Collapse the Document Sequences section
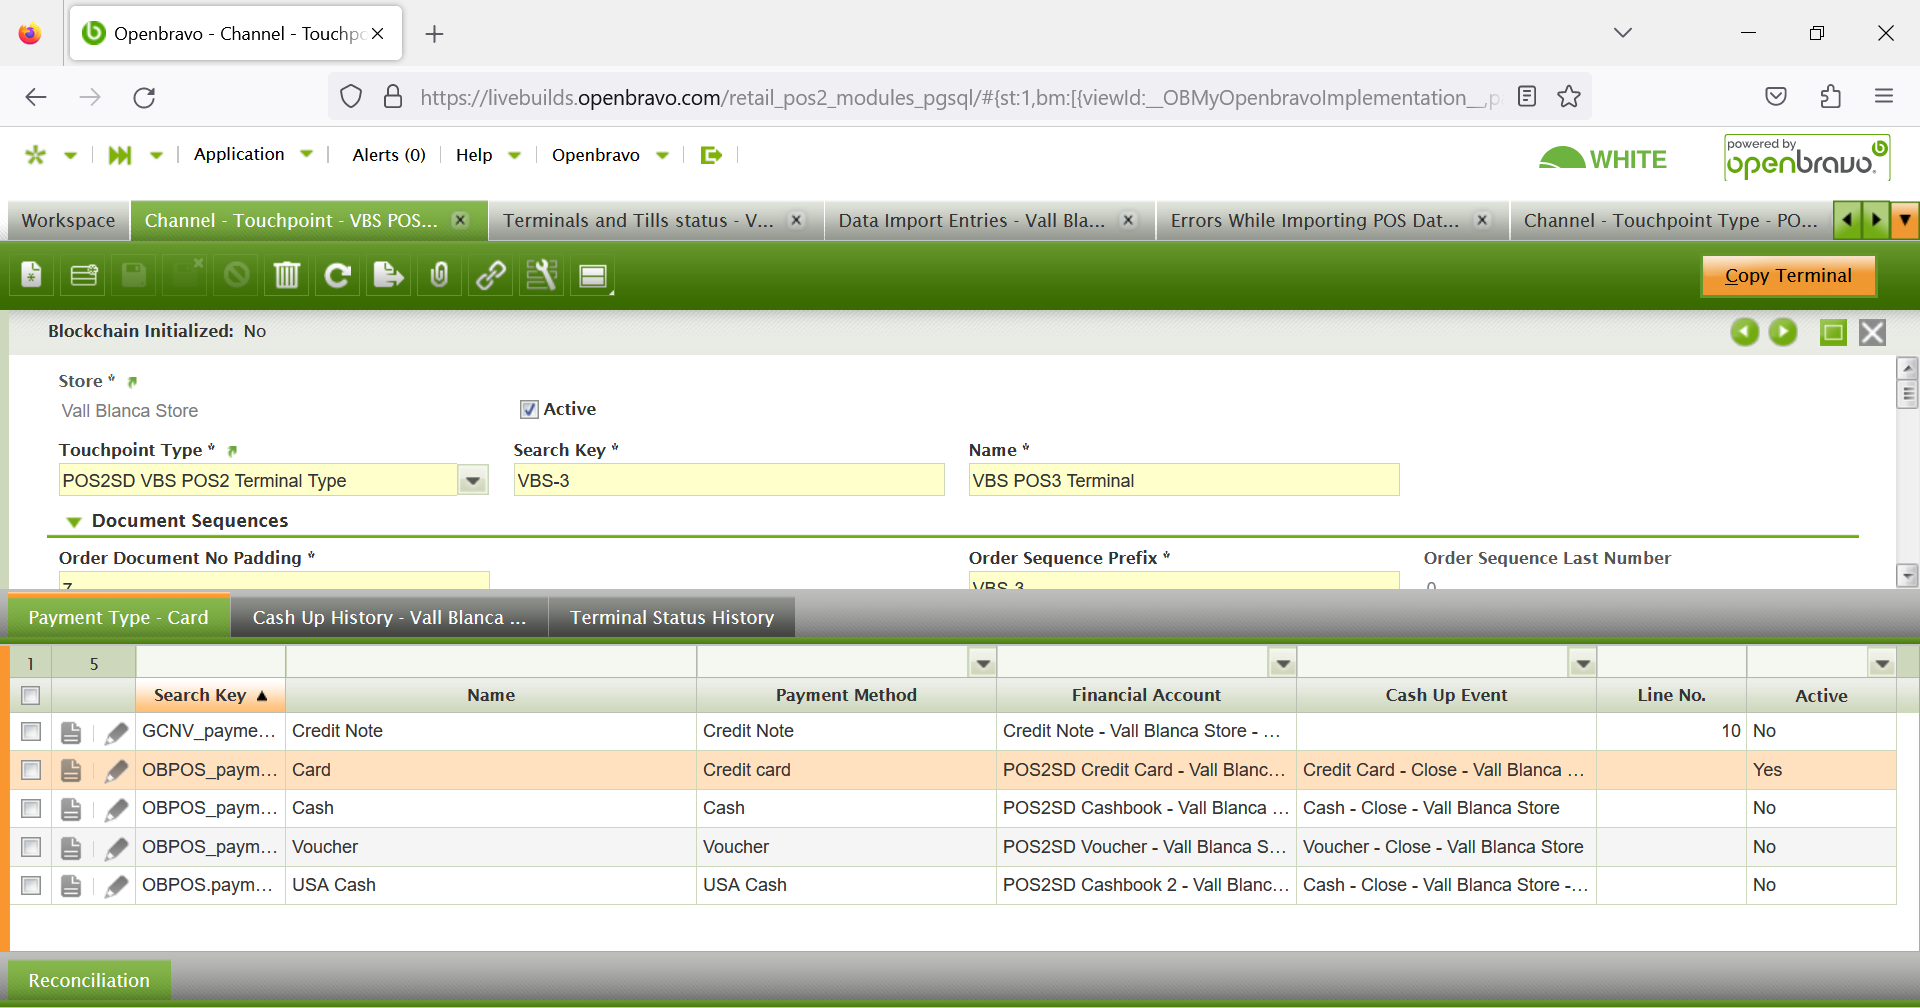Screen dimensions: 1920x1008 click(73, 522)
